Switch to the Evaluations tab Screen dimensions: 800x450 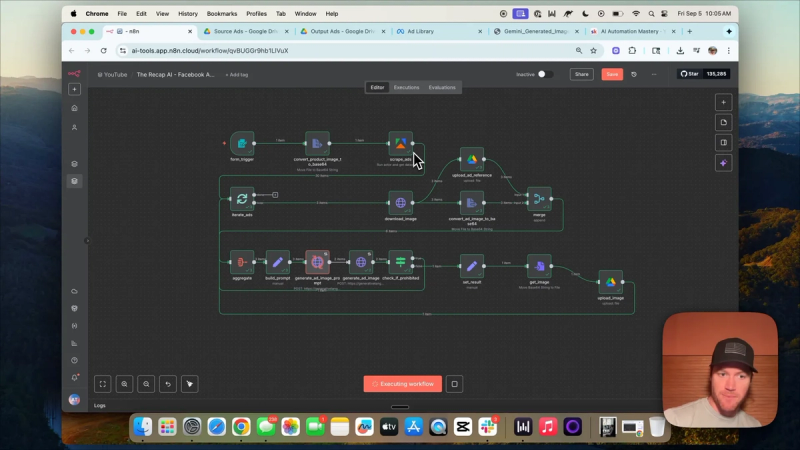click(x=442, y=87)
